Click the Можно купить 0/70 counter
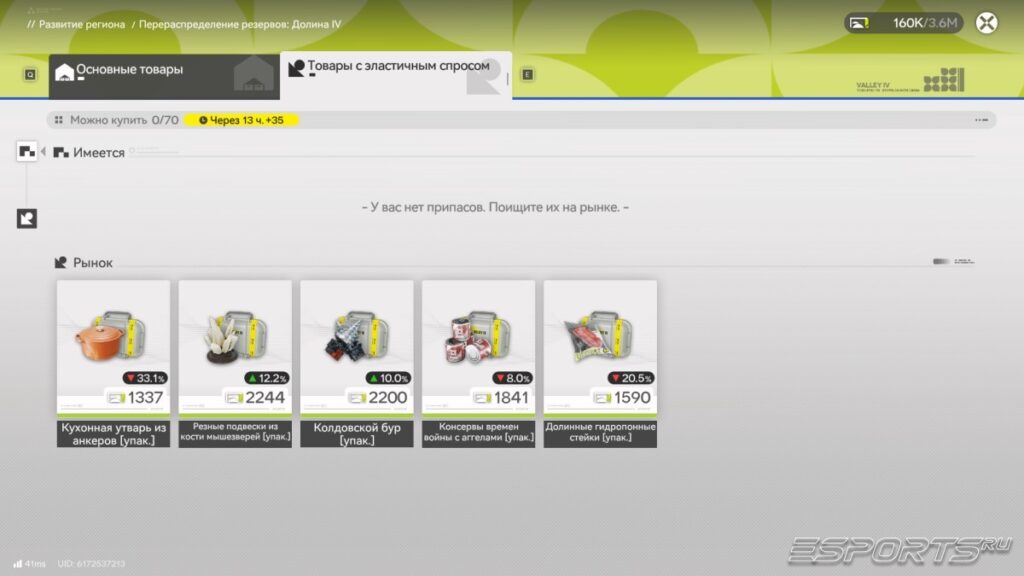 [116, 120]
